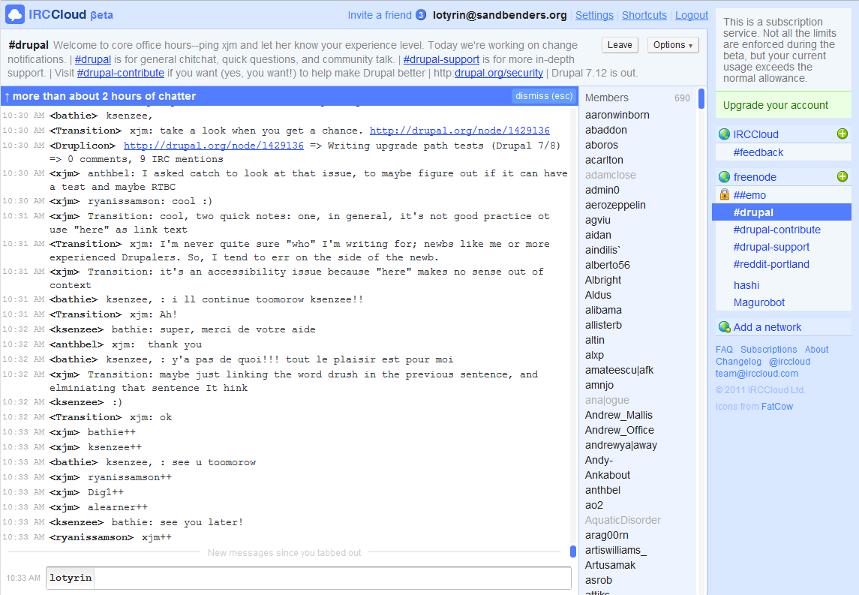
Task: Select member andrewya|away
Action: [621, 445]
